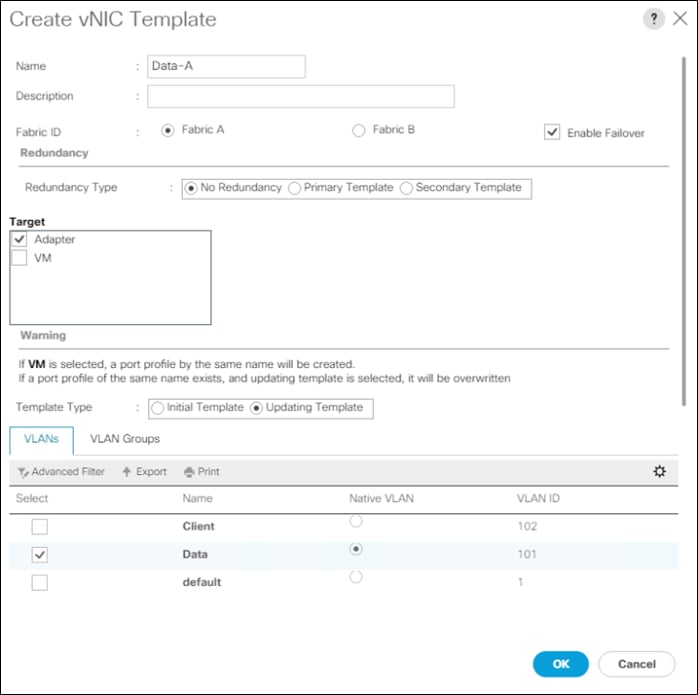Check the VM target checkbox
The width and height of the screenshot is (698, 695).
click(x=19, y=258)
